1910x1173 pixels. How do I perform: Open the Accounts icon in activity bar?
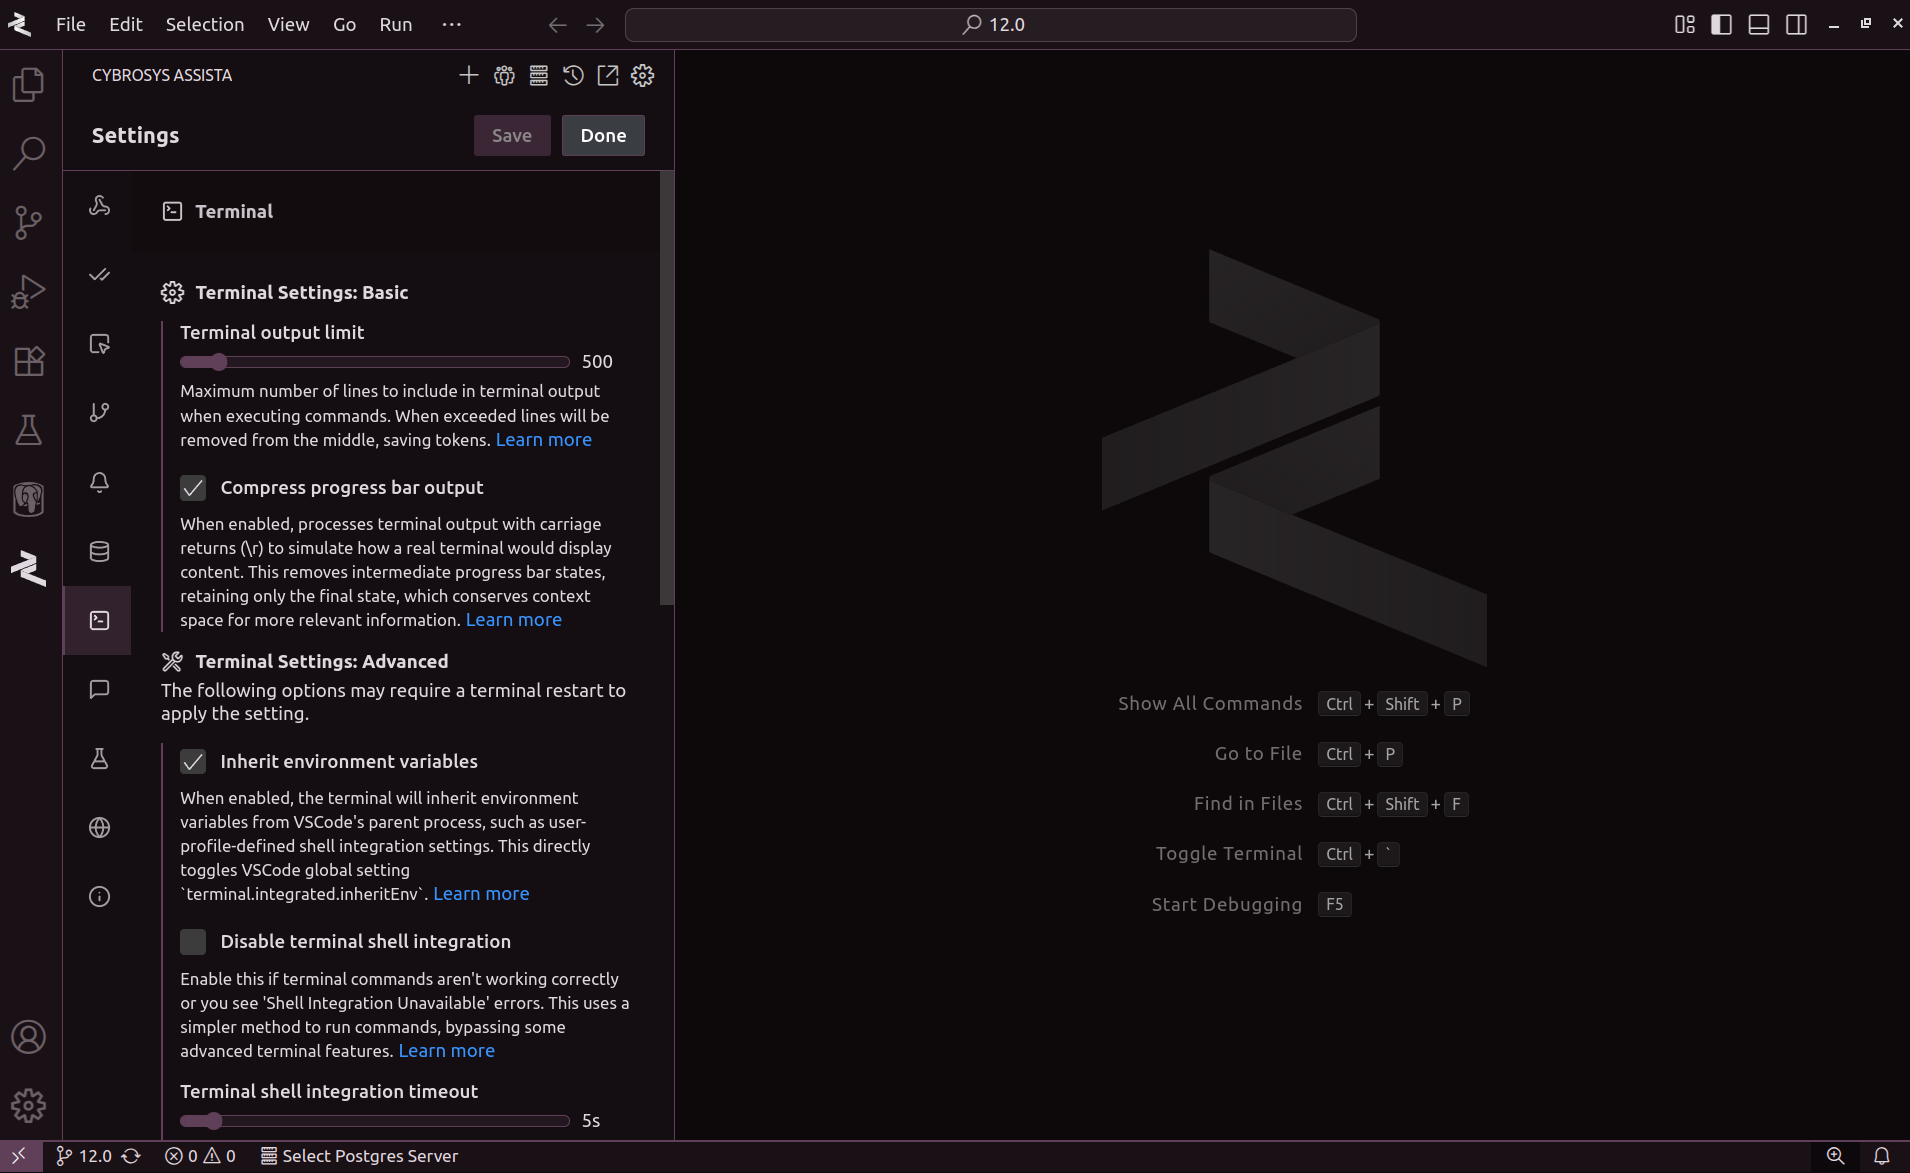click(x=29, y=1037)
